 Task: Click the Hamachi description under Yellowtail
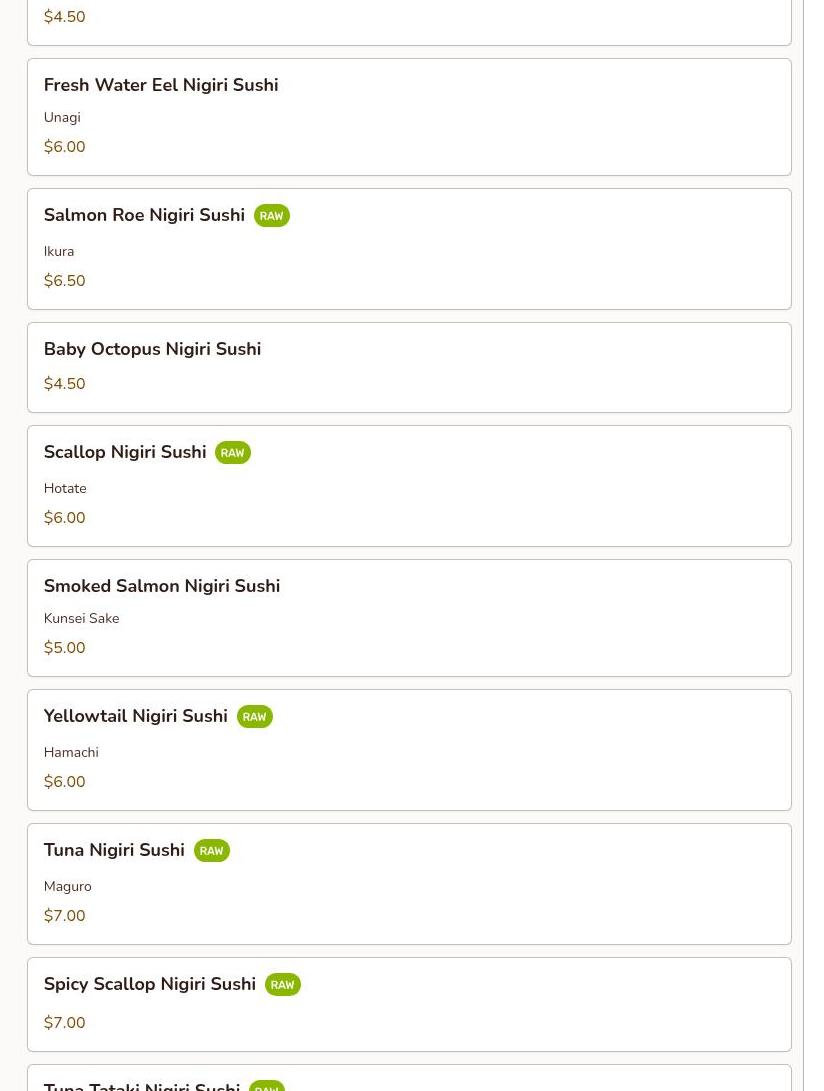[71, 752]
